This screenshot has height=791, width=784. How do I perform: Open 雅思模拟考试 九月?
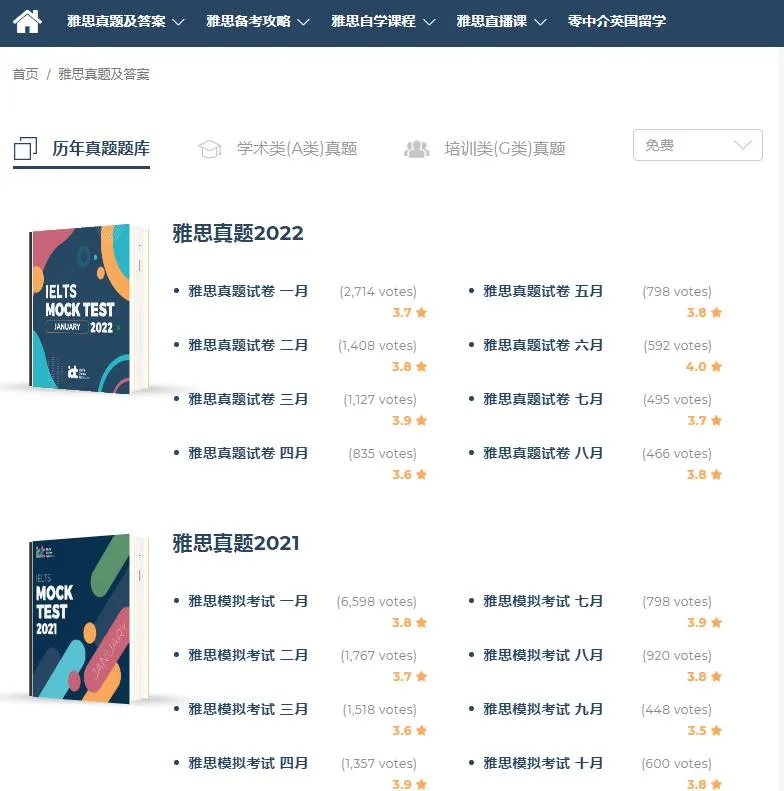pos(543,709)
